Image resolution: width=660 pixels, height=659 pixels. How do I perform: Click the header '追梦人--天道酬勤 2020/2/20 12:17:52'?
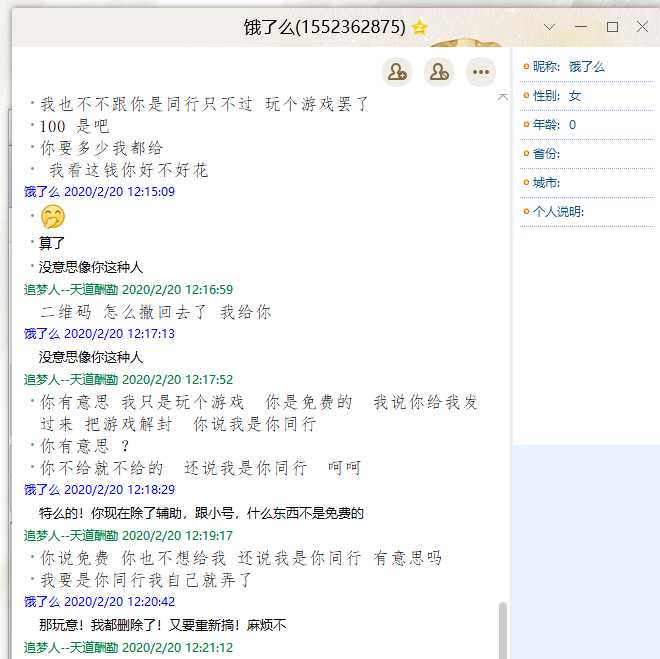tap(128, 380)
